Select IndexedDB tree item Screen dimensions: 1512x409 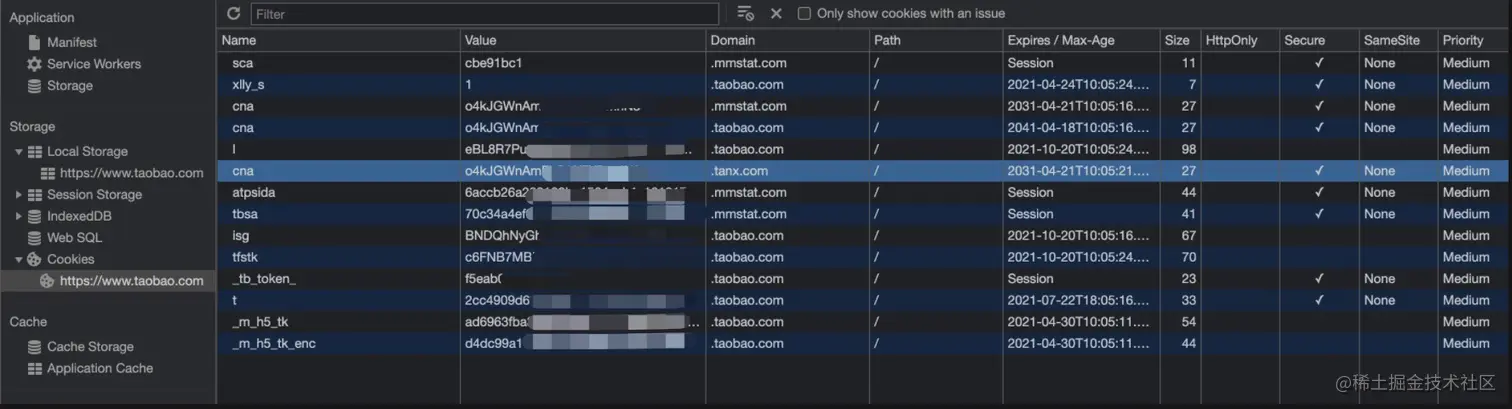pyautogui.click(x=79, y=216)
